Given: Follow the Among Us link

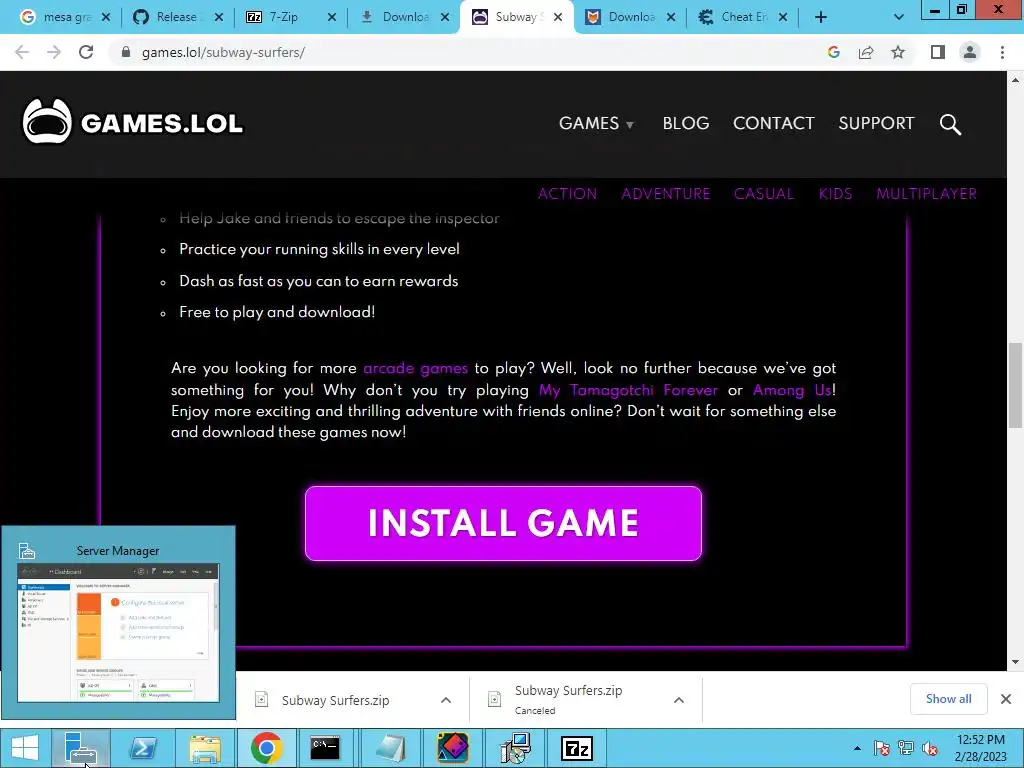Looking at the screenshot, I should (792, 391).
